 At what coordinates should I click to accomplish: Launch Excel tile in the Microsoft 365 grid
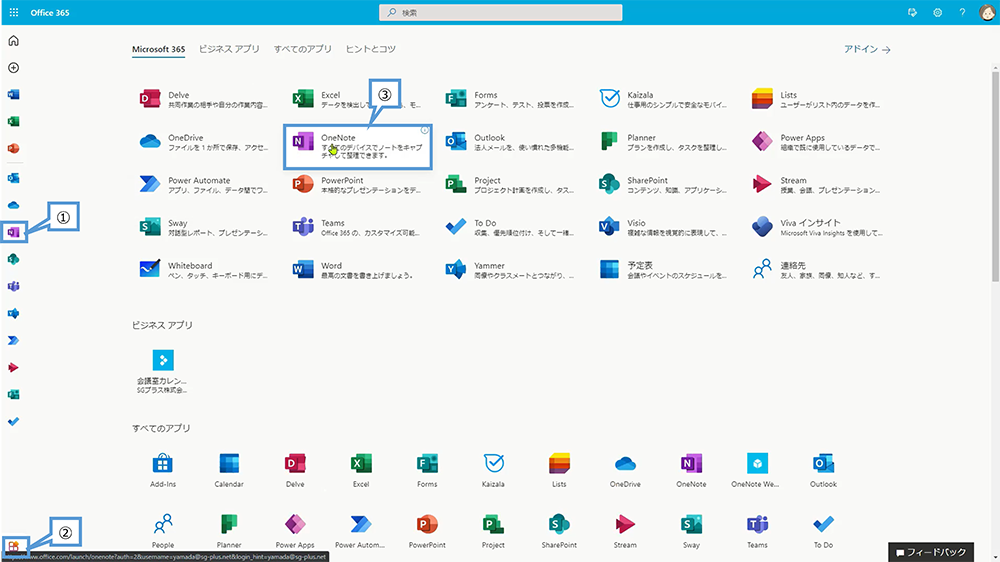pos(357,99)
